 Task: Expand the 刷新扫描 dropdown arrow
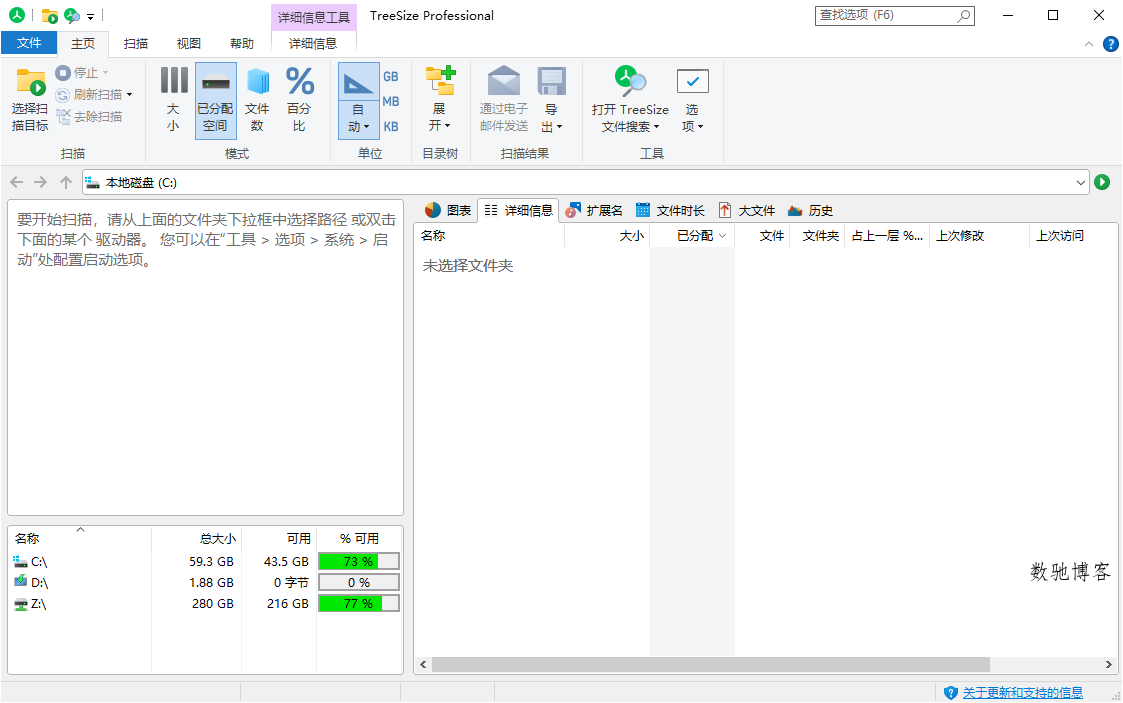(130, 94)
